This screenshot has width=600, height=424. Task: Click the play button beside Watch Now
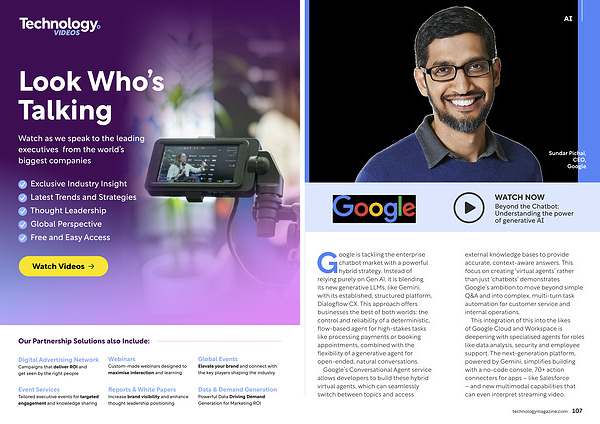(x=469, y=207)
